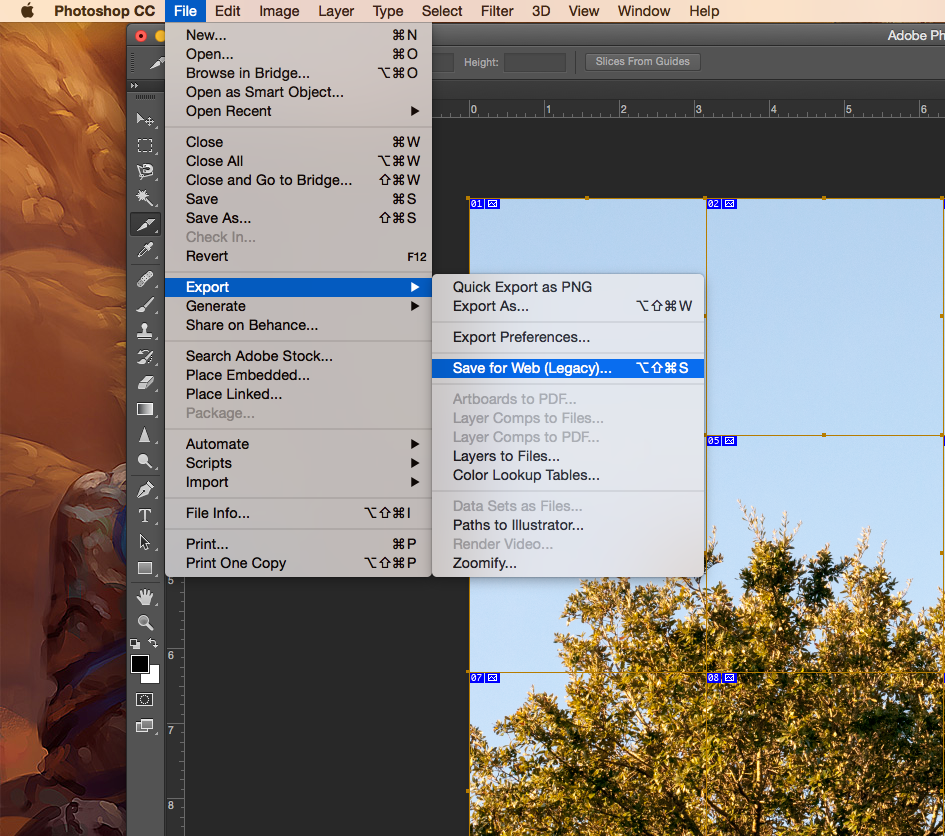945x836 pixels.
Task: Click slice 02 badge icon
Action: (729, 204)
